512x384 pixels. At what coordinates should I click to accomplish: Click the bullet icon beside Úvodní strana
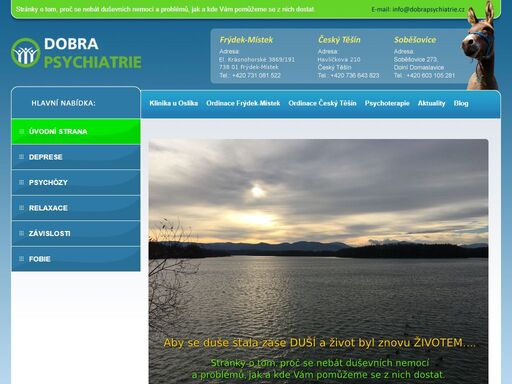[22, 131]
